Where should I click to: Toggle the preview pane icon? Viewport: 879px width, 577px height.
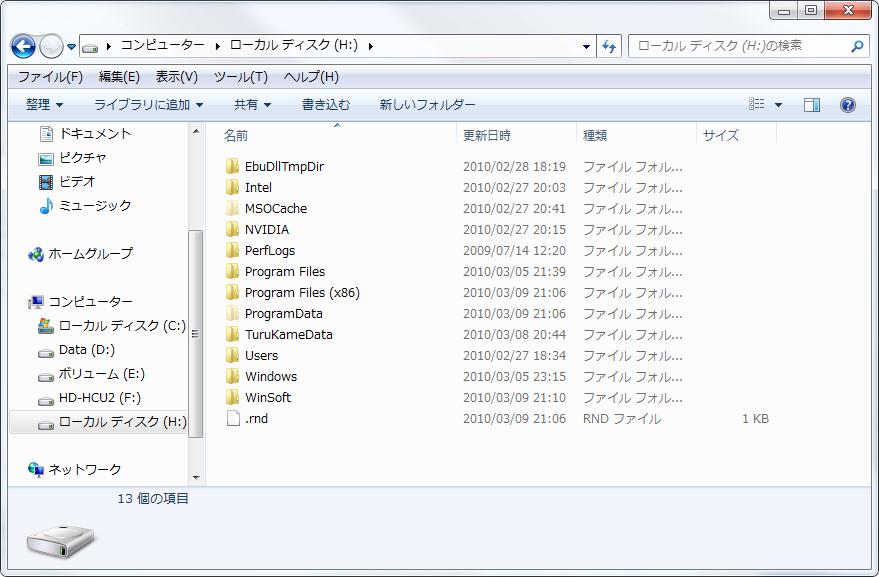812,105
